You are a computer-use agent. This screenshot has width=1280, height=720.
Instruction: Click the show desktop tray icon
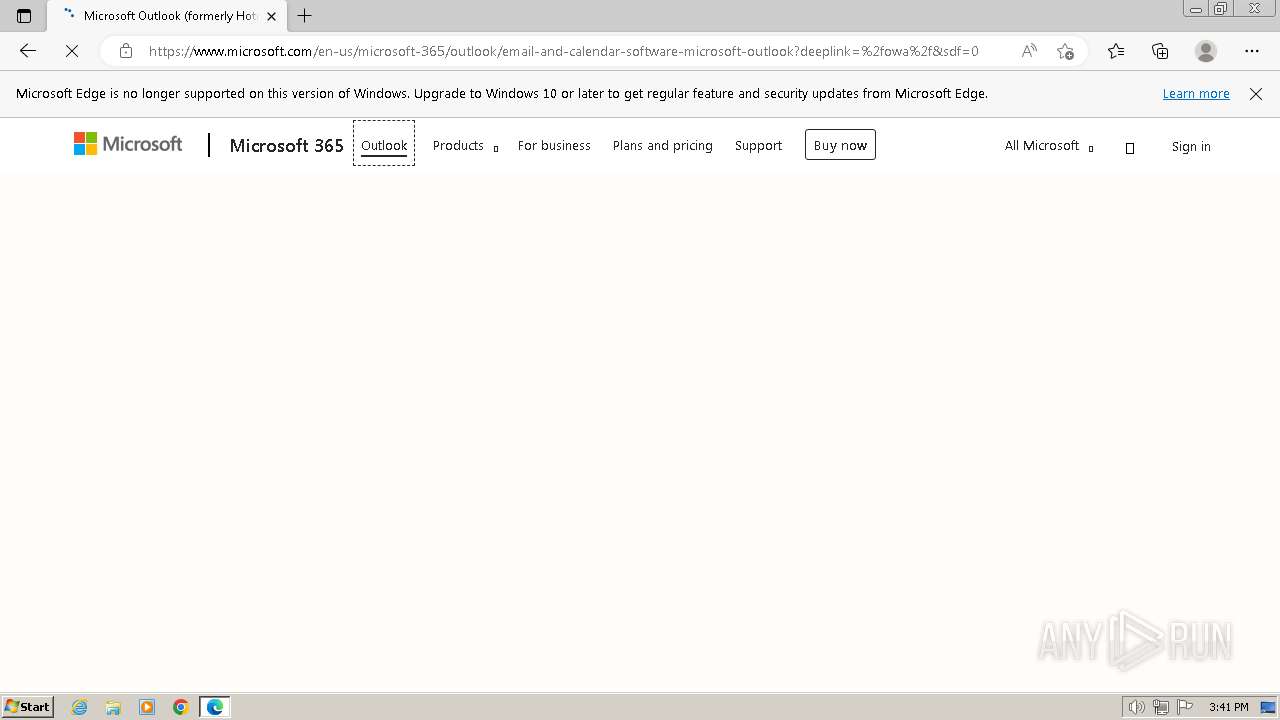tap(1268, 707)
